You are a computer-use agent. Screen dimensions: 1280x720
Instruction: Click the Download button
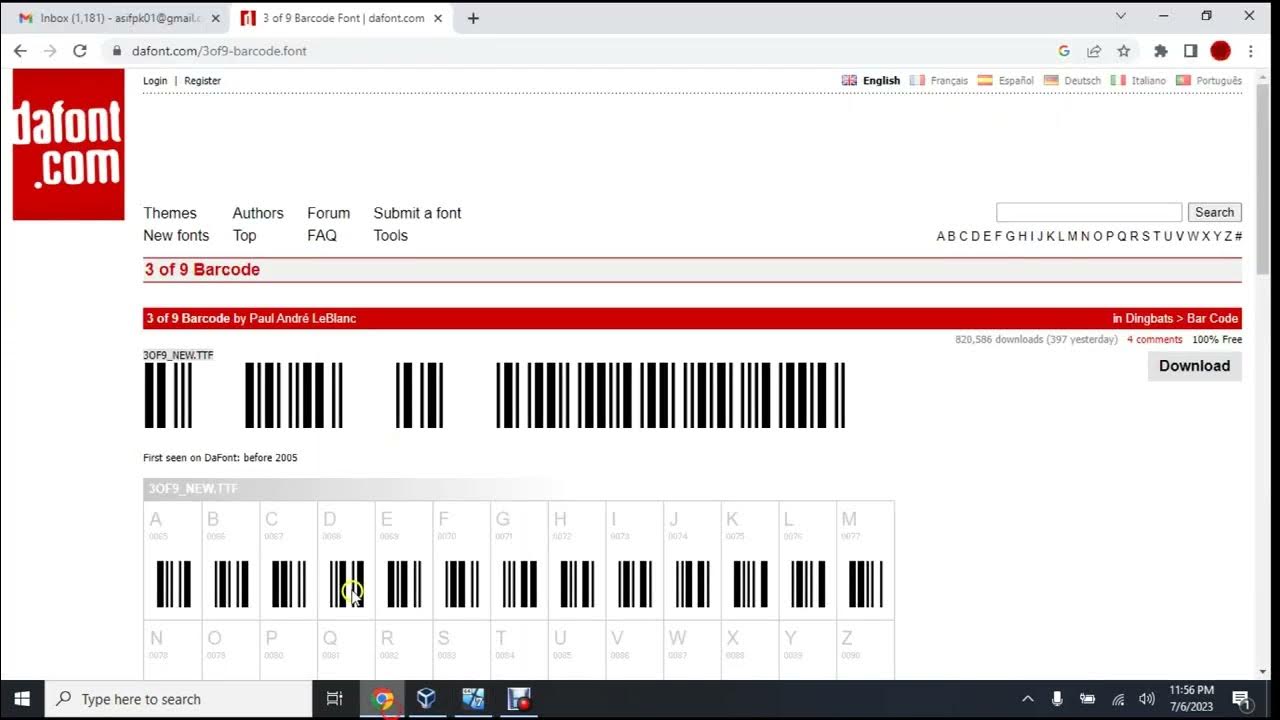[x=1195, y=366]
